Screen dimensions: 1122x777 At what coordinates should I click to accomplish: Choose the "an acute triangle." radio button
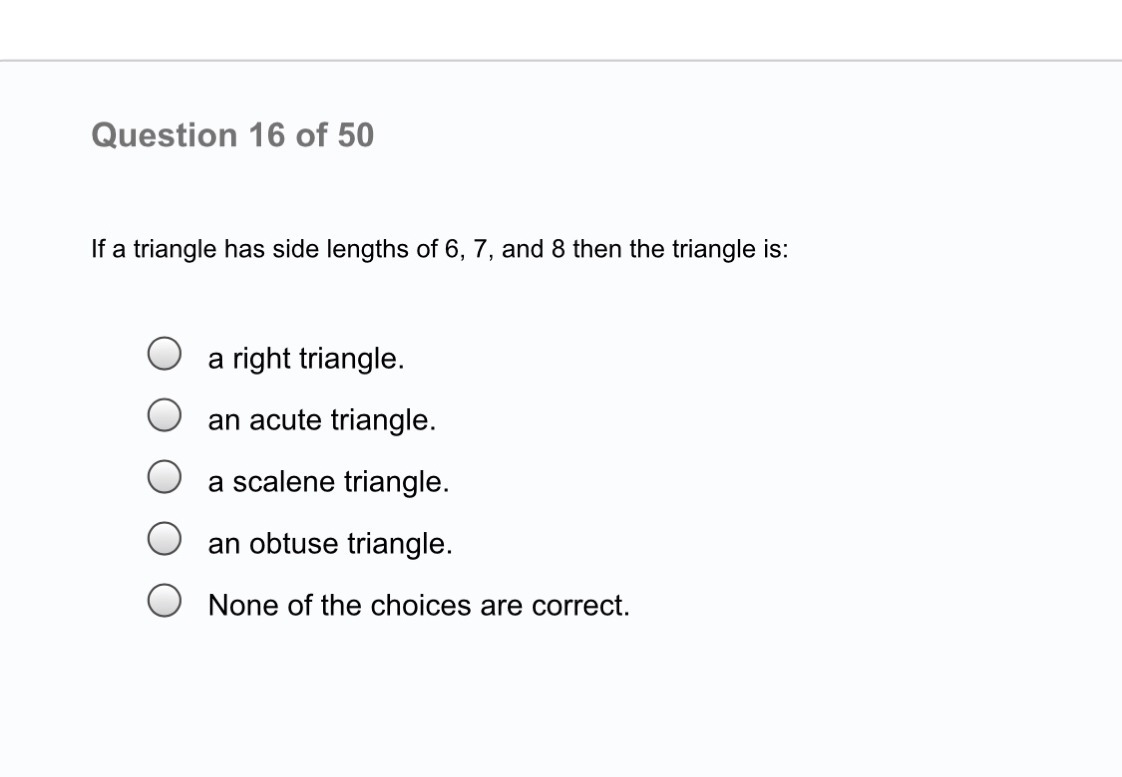(x=164, y=415)
